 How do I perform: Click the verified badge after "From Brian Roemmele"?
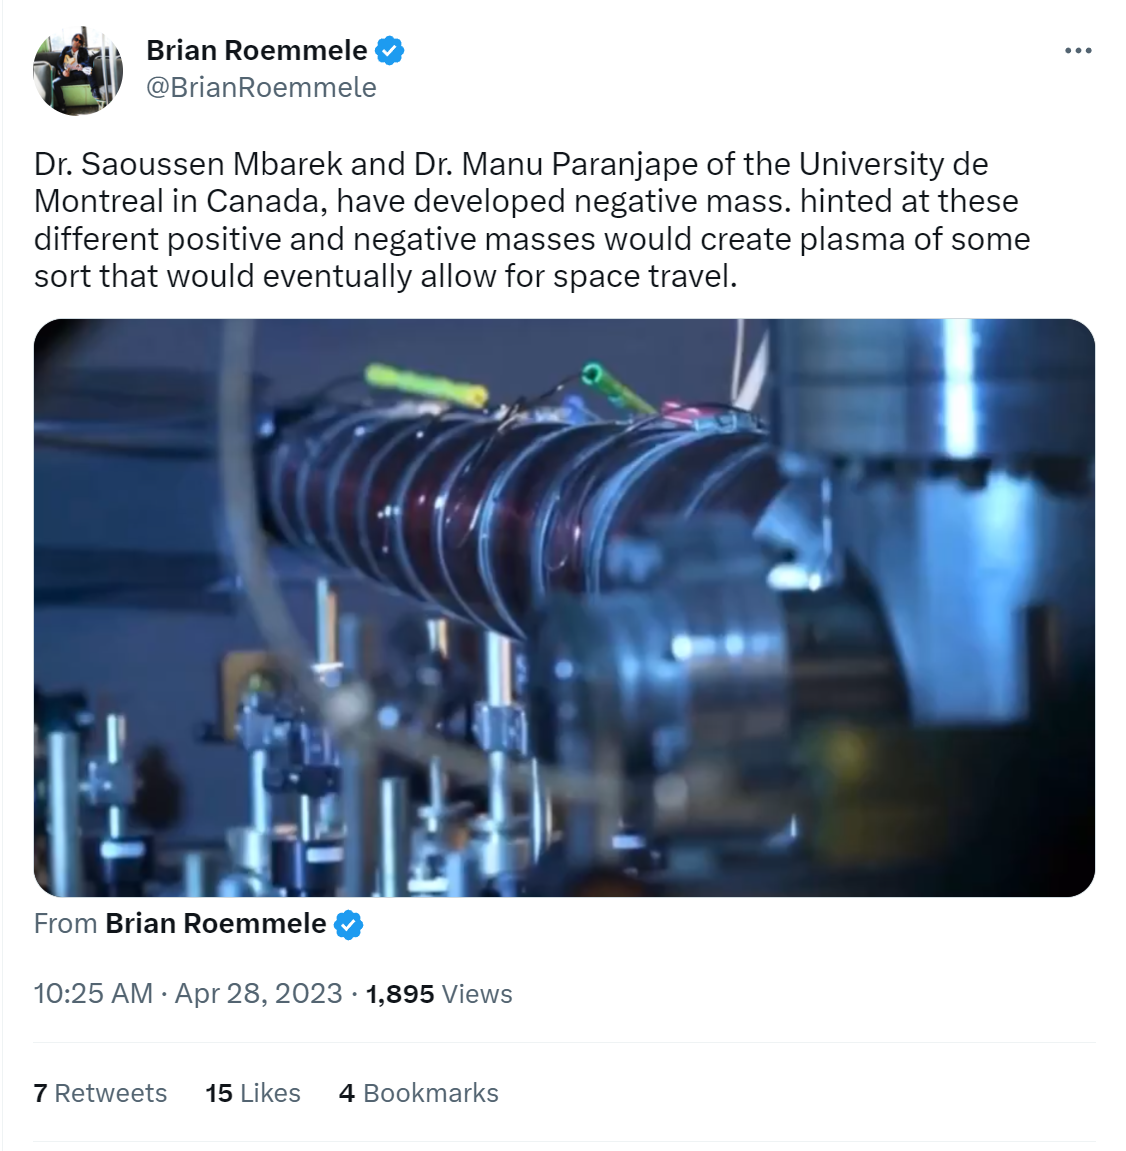(x=349, y=924)
